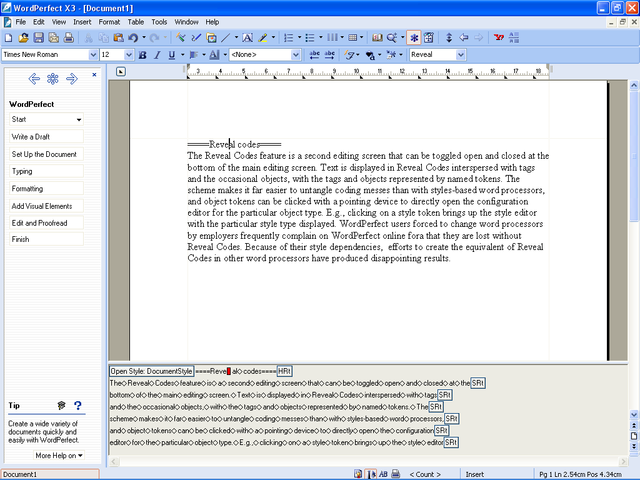Click the HRt code in Reveal Codes
Viewport: 640px width, 480px height.
tap(284, 371)
